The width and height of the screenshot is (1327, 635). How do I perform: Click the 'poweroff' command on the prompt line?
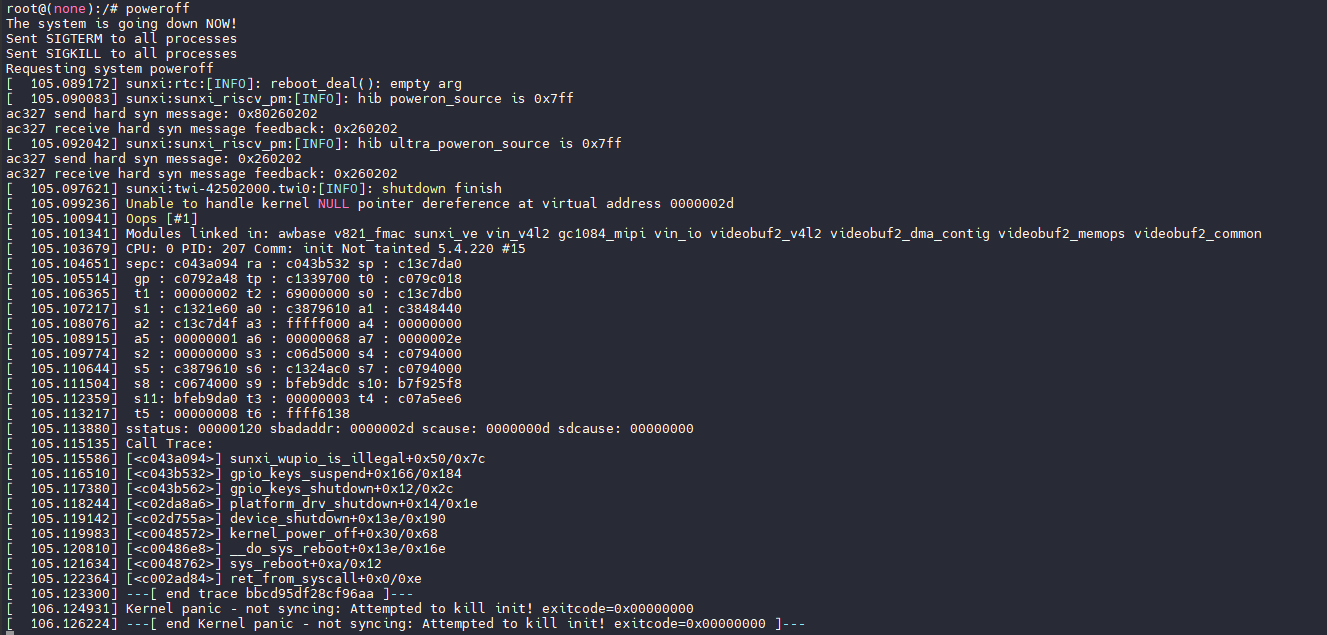[x=157, y=9]
